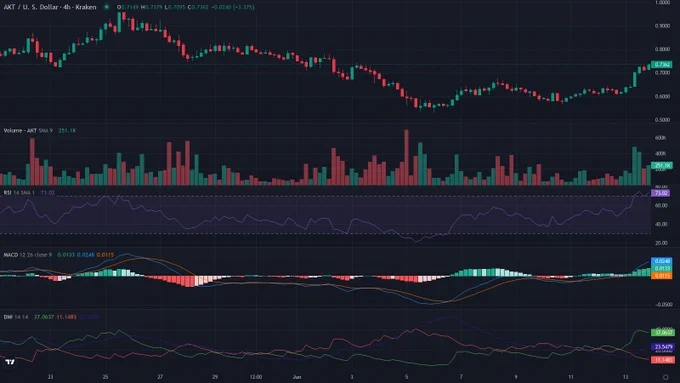Click the RSI value label 73.02 on the scale
The image size is (680, 383).
point(660,193)
